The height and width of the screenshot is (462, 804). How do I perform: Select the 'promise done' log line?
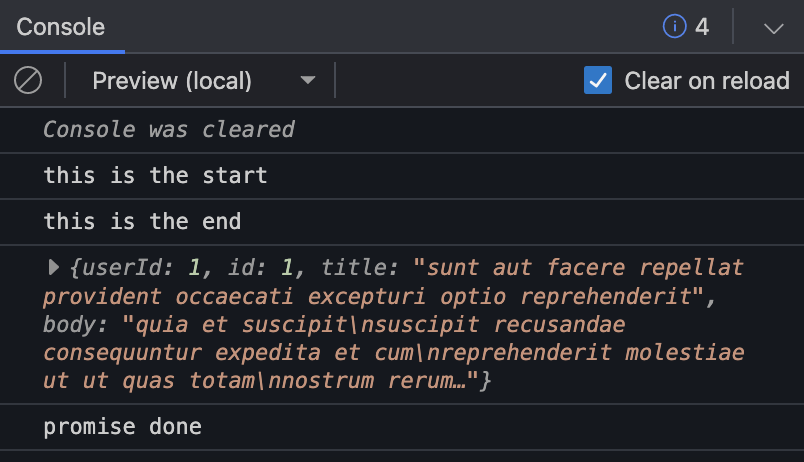[x=122, y=427]
